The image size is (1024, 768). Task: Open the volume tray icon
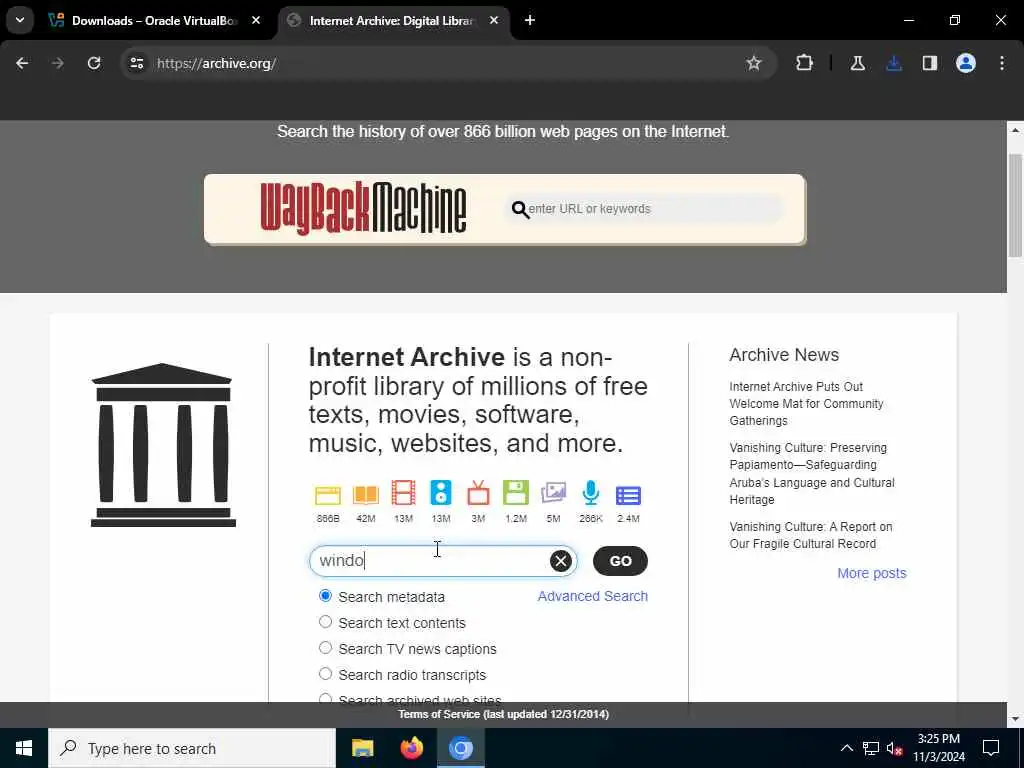coord(894,748)
